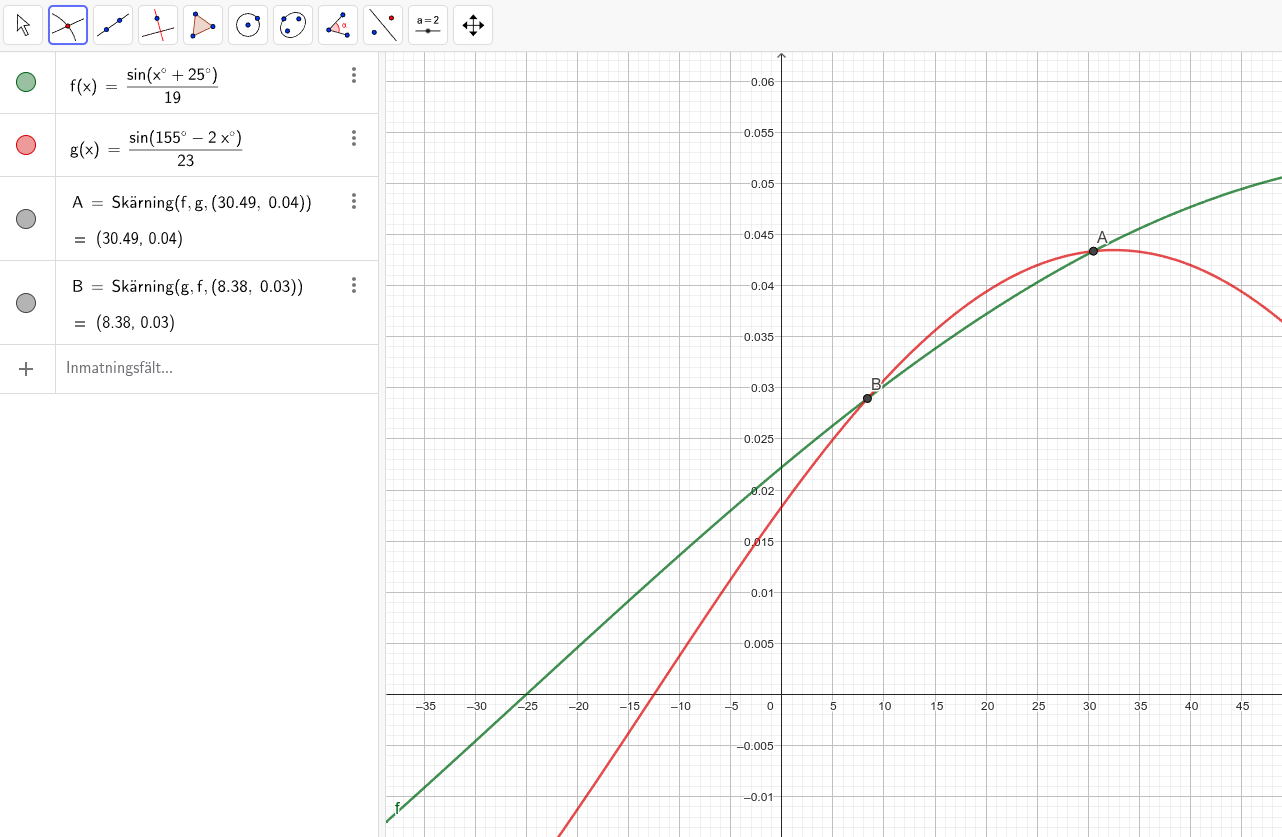Hide intersection point A in the list
Image resolution: width=1282 pixels, height=837 pixels.
(26, 219)
